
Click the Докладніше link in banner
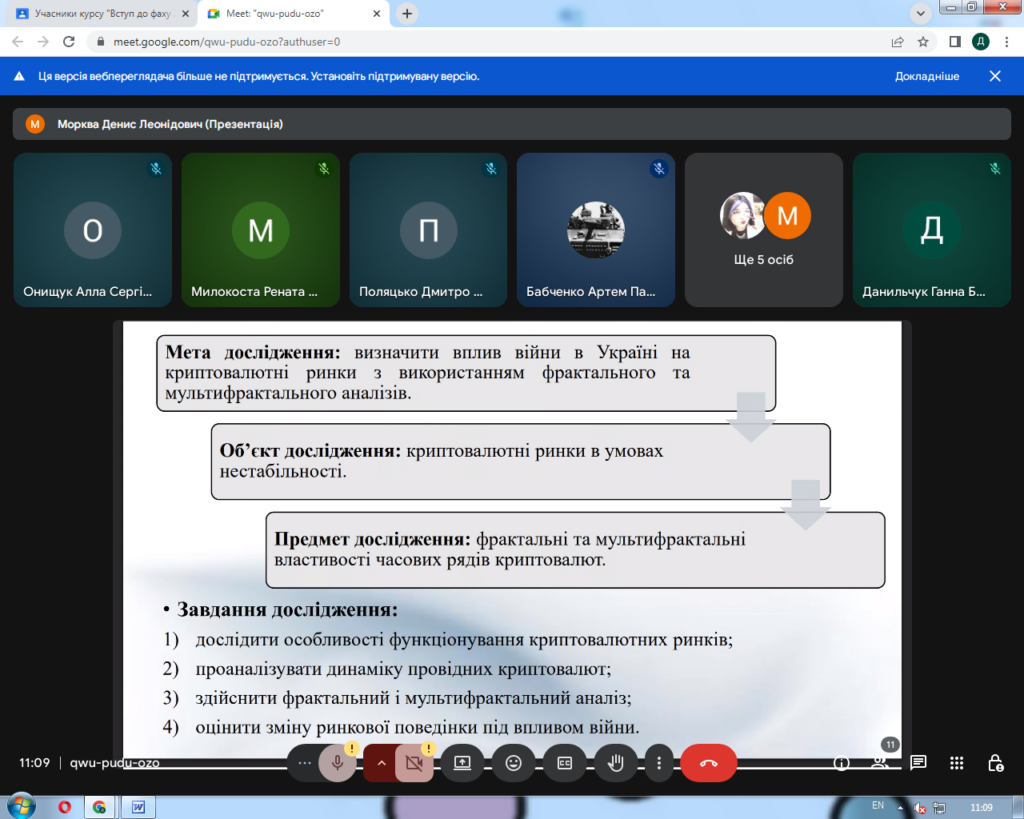tap(926, 76)
